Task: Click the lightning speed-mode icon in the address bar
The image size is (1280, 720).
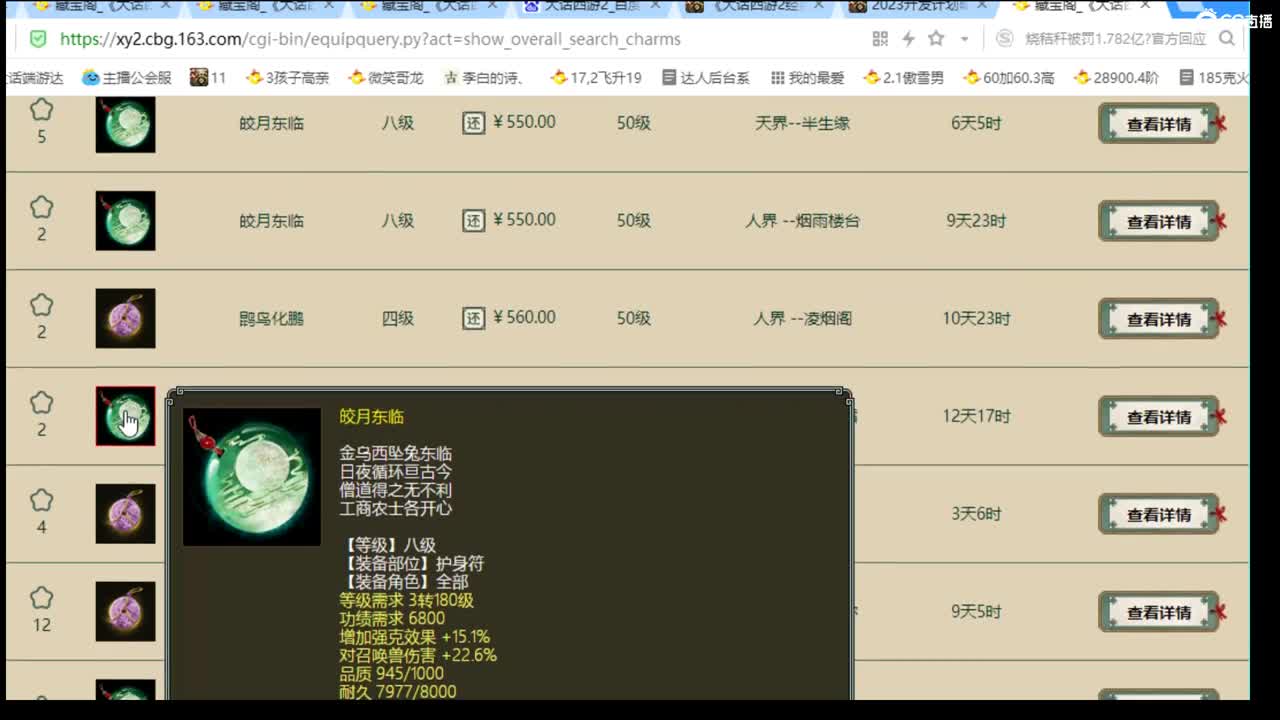Action: (x=908, y=39)
